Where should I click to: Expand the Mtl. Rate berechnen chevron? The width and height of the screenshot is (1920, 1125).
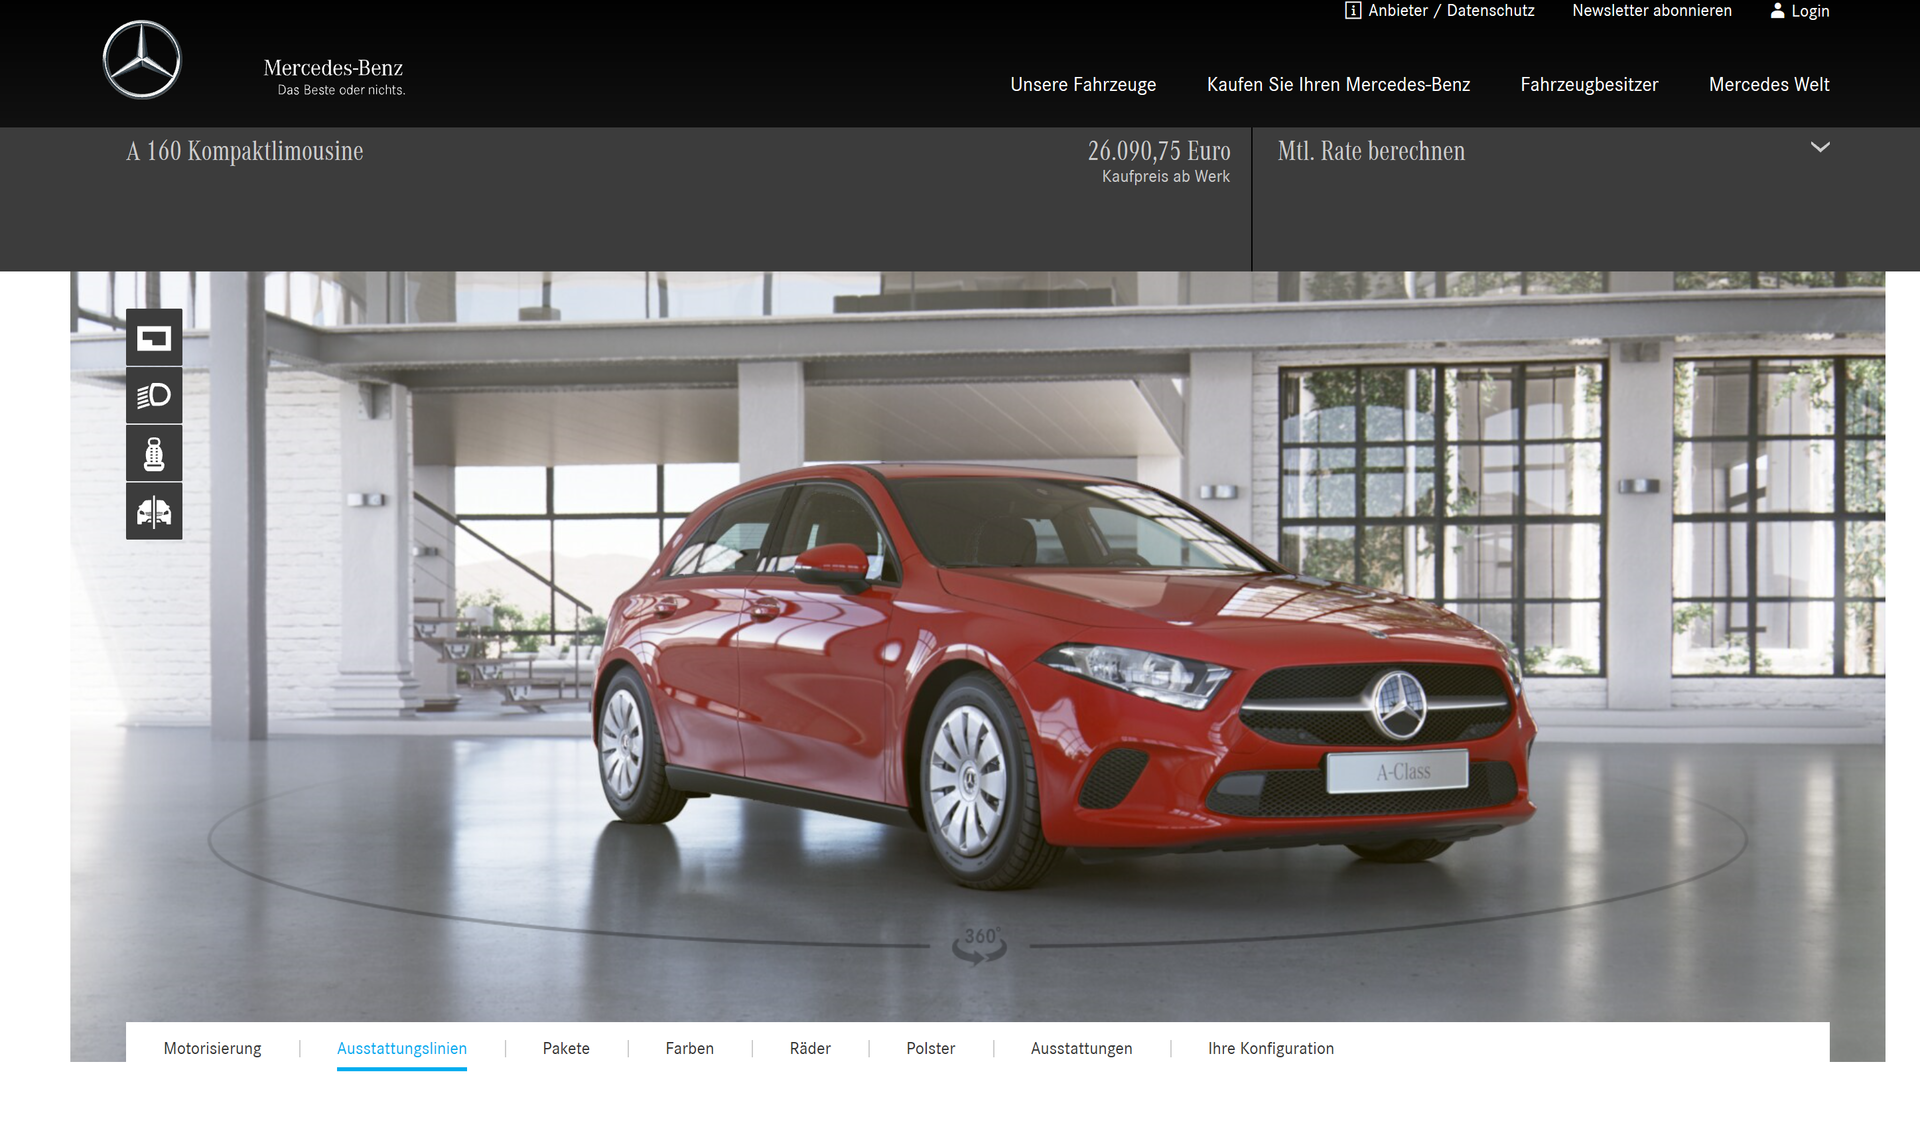[x=1820, y=147]
